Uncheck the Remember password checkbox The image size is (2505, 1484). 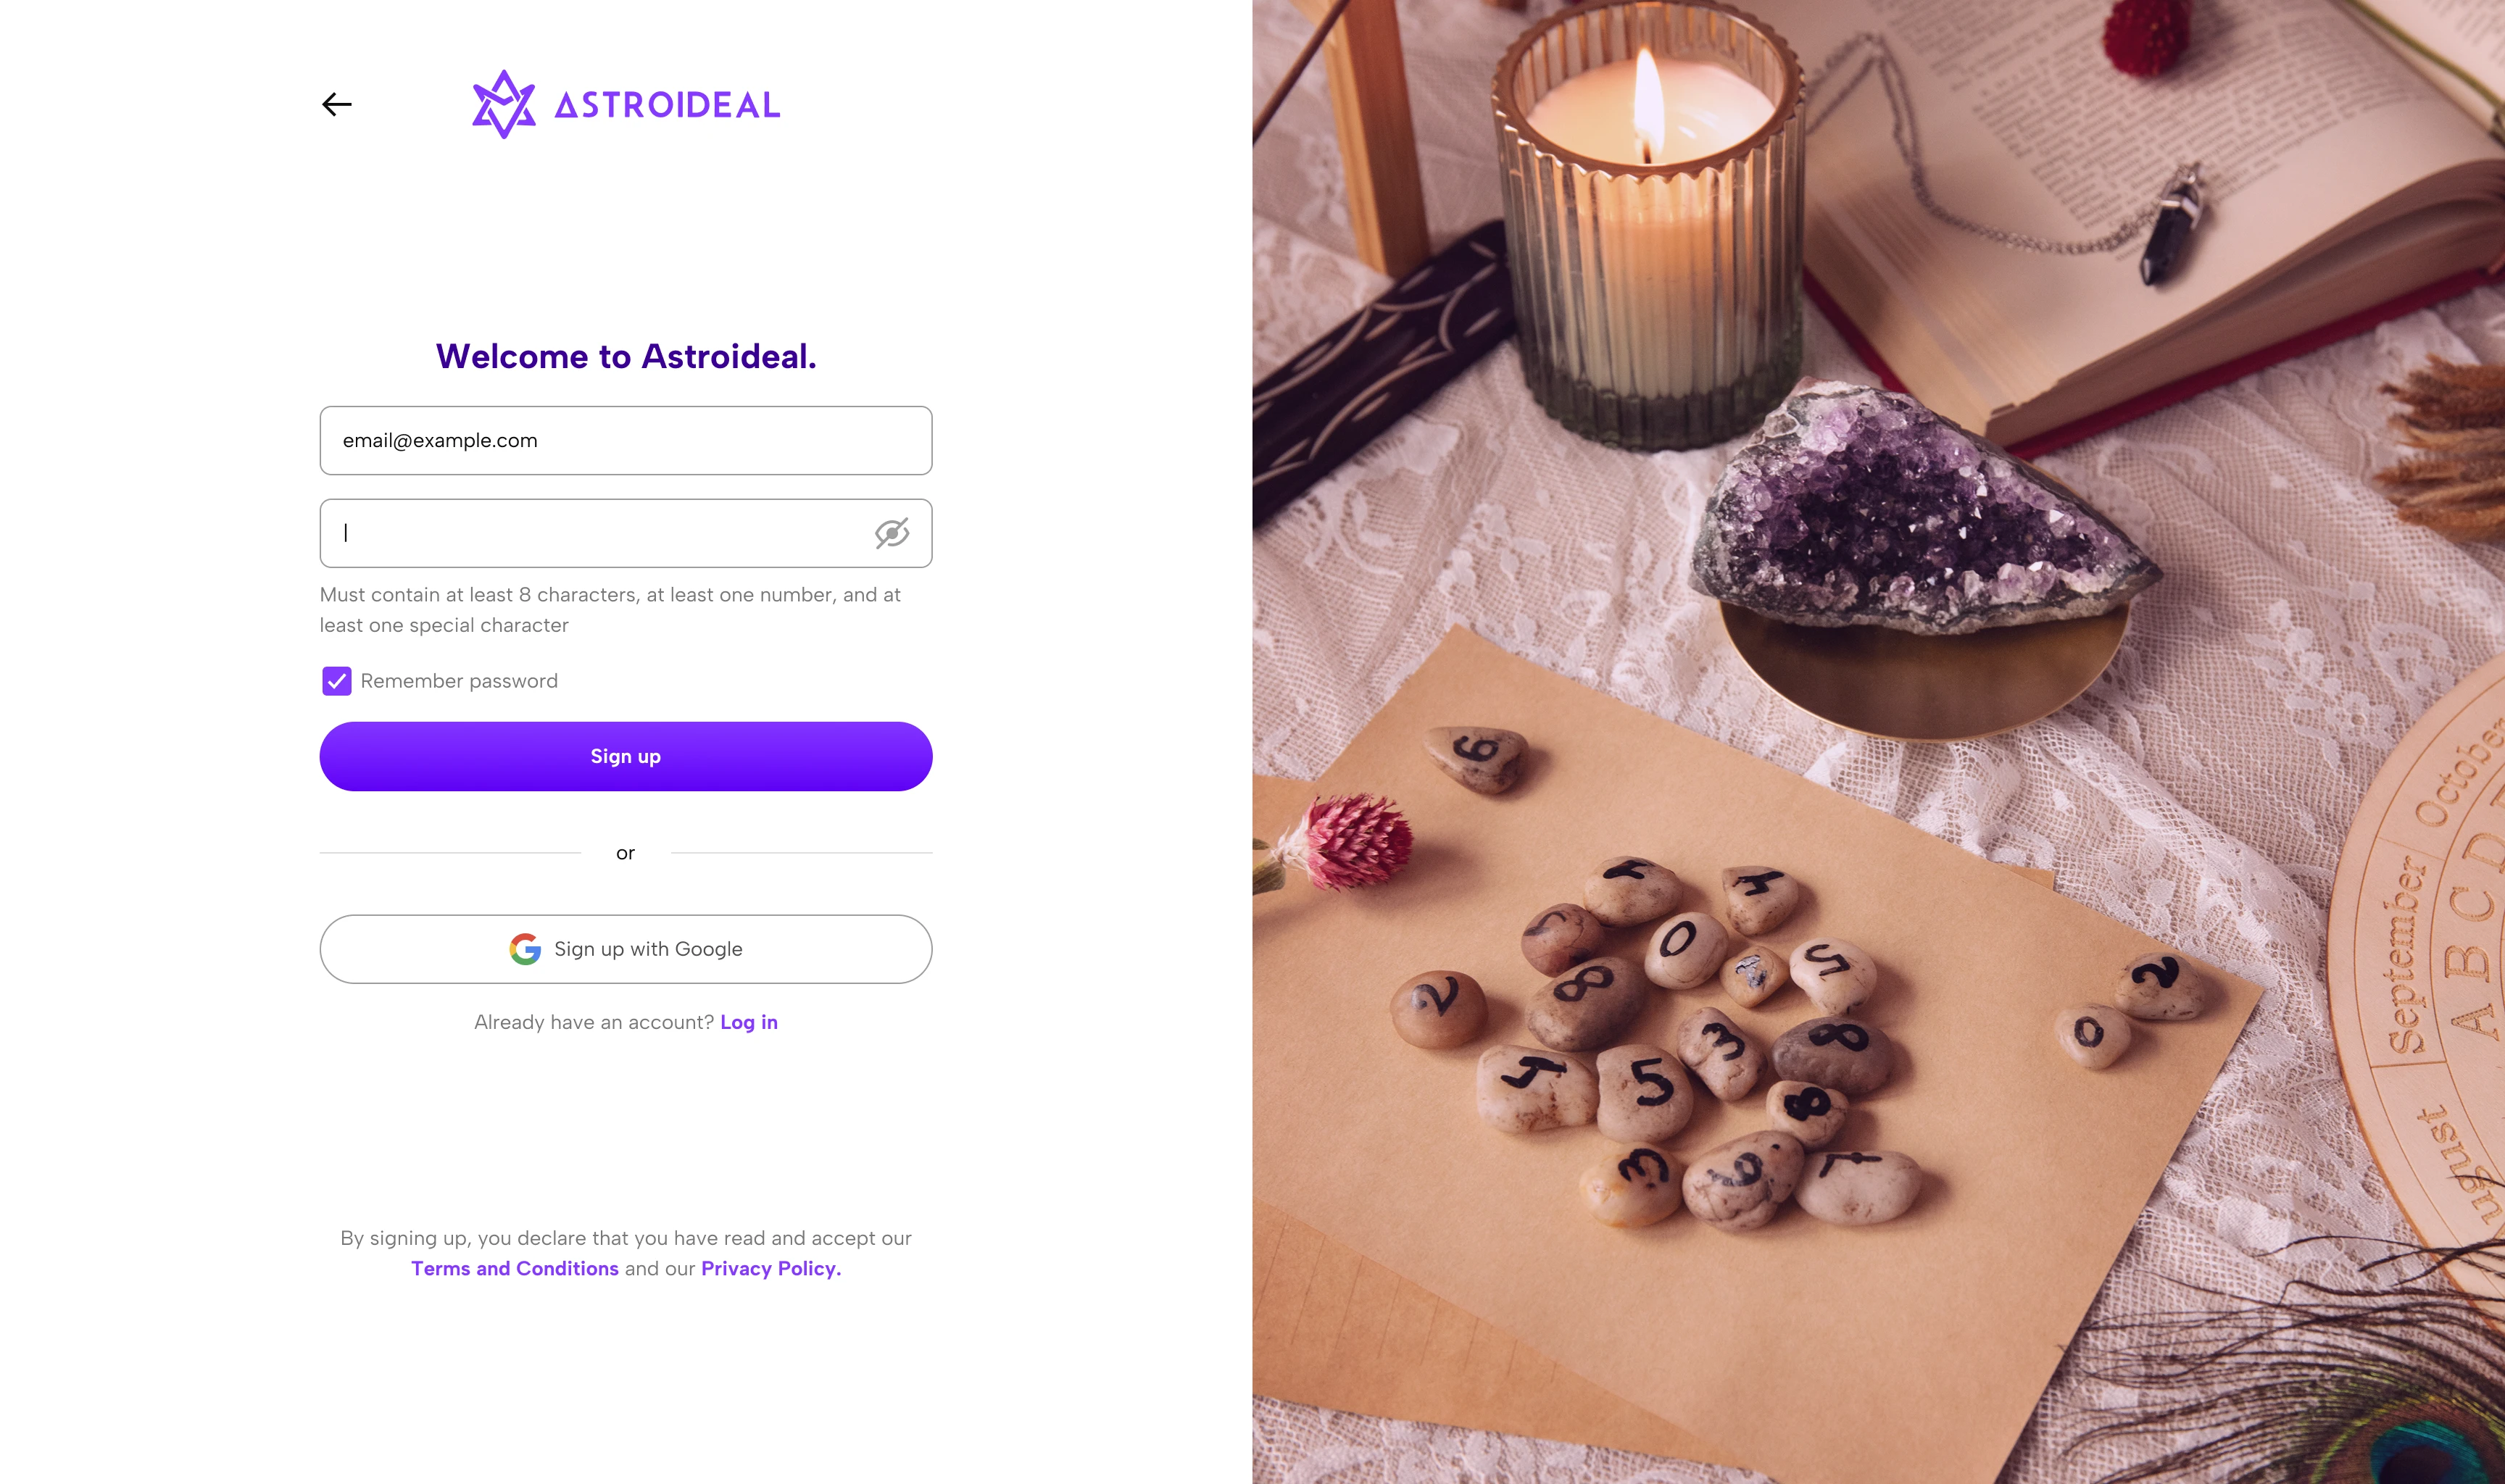tap(337, 681)
